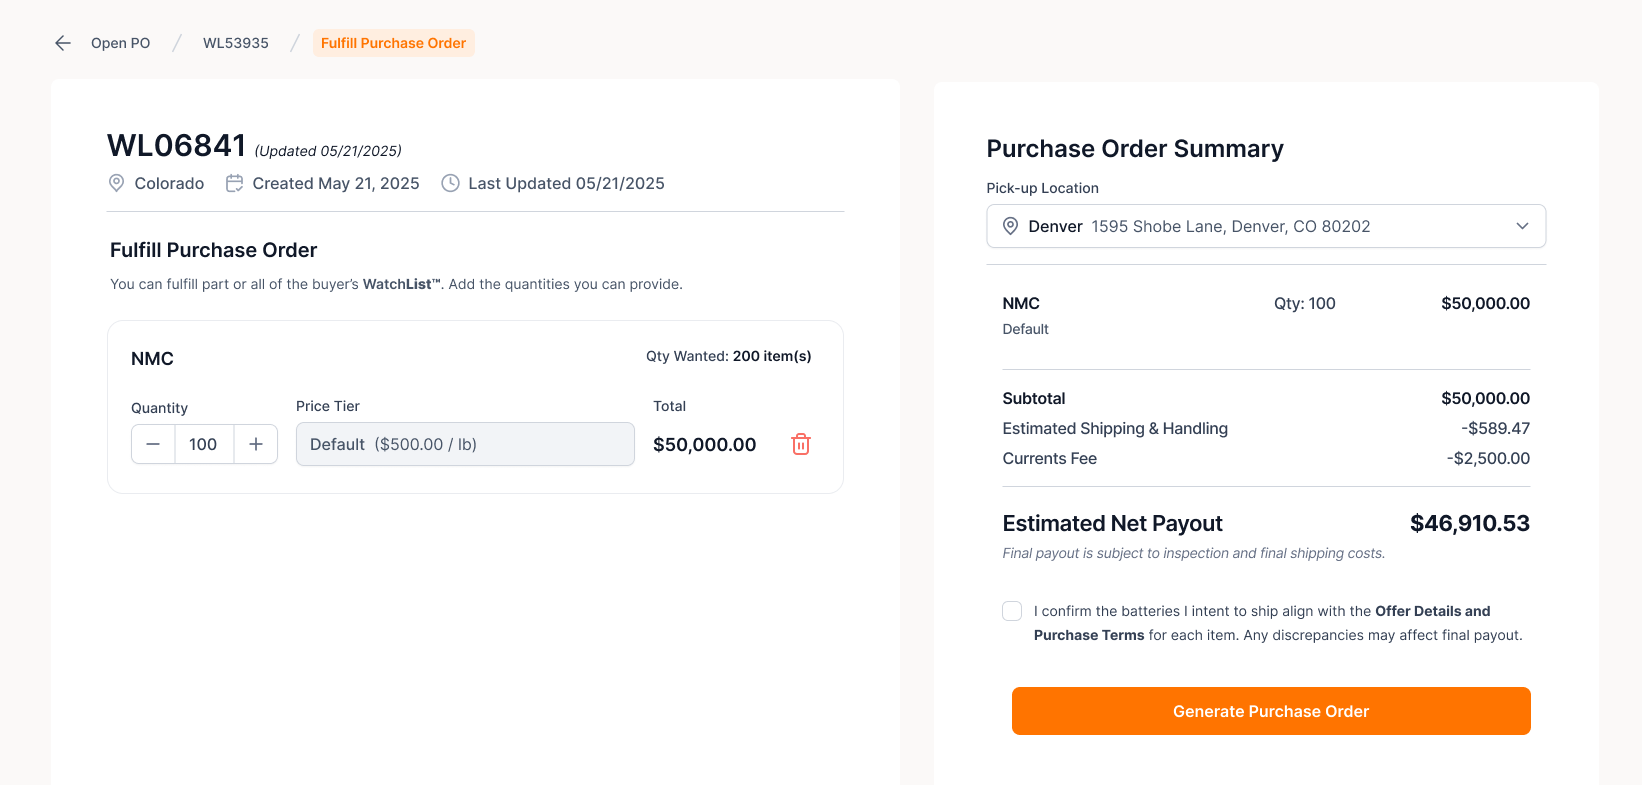Click the quantity input field showing 100

204,444
